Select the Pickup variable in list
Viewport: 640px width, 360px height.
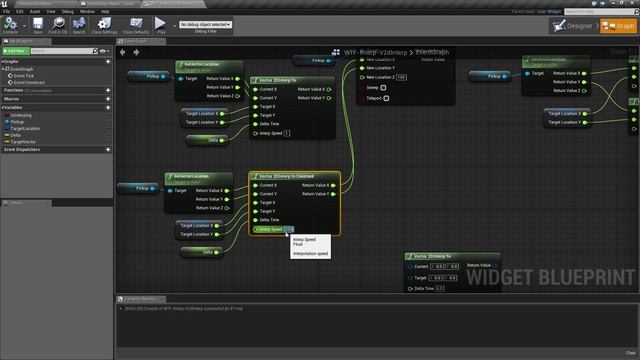tap(17, 122)
